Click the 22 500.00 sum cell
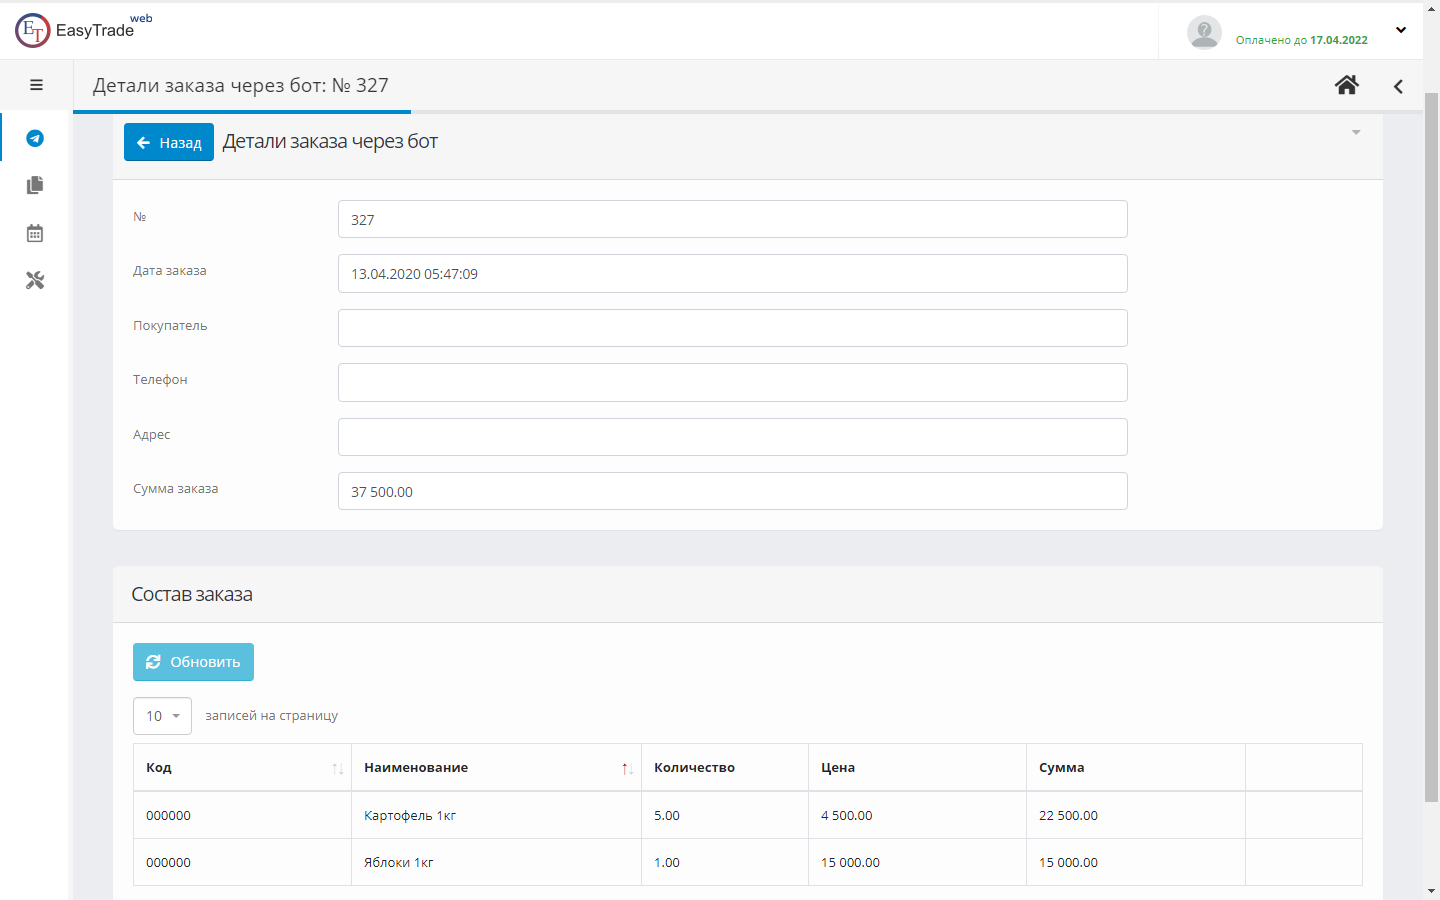Image resolution: width=1440 pixels, height=900 pixels. tap(1136, 815)
